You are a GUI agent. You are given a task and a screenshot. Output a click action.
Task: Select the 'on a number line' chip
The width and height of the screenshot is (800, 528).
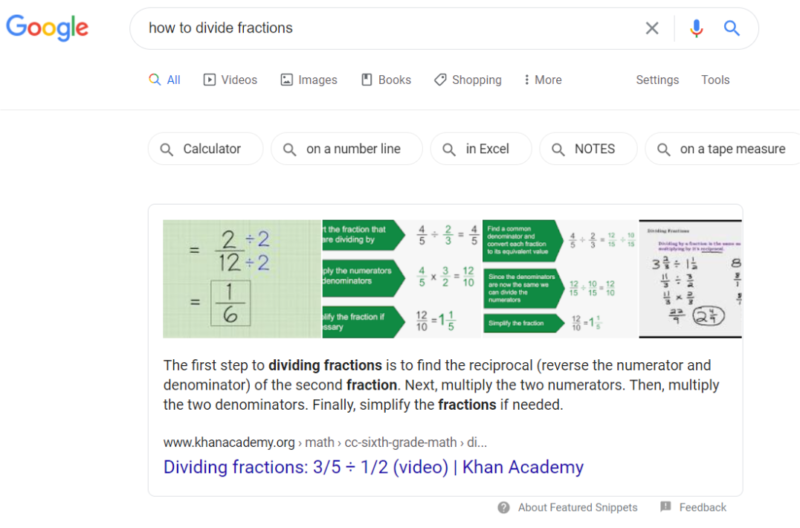tap(346, 149)
